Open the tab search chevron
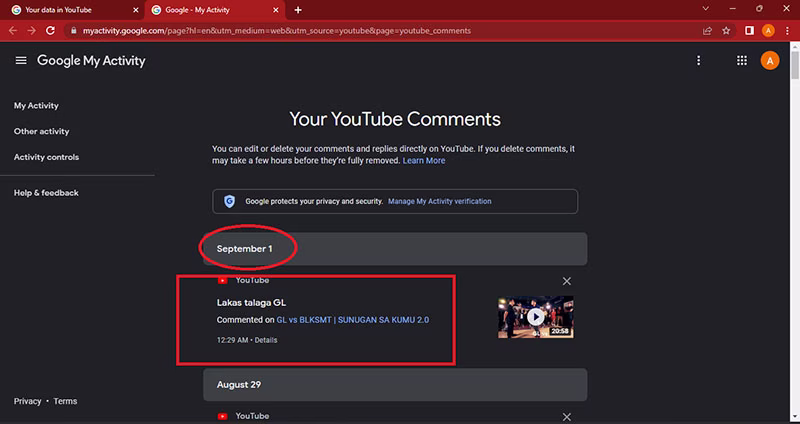 706,9
